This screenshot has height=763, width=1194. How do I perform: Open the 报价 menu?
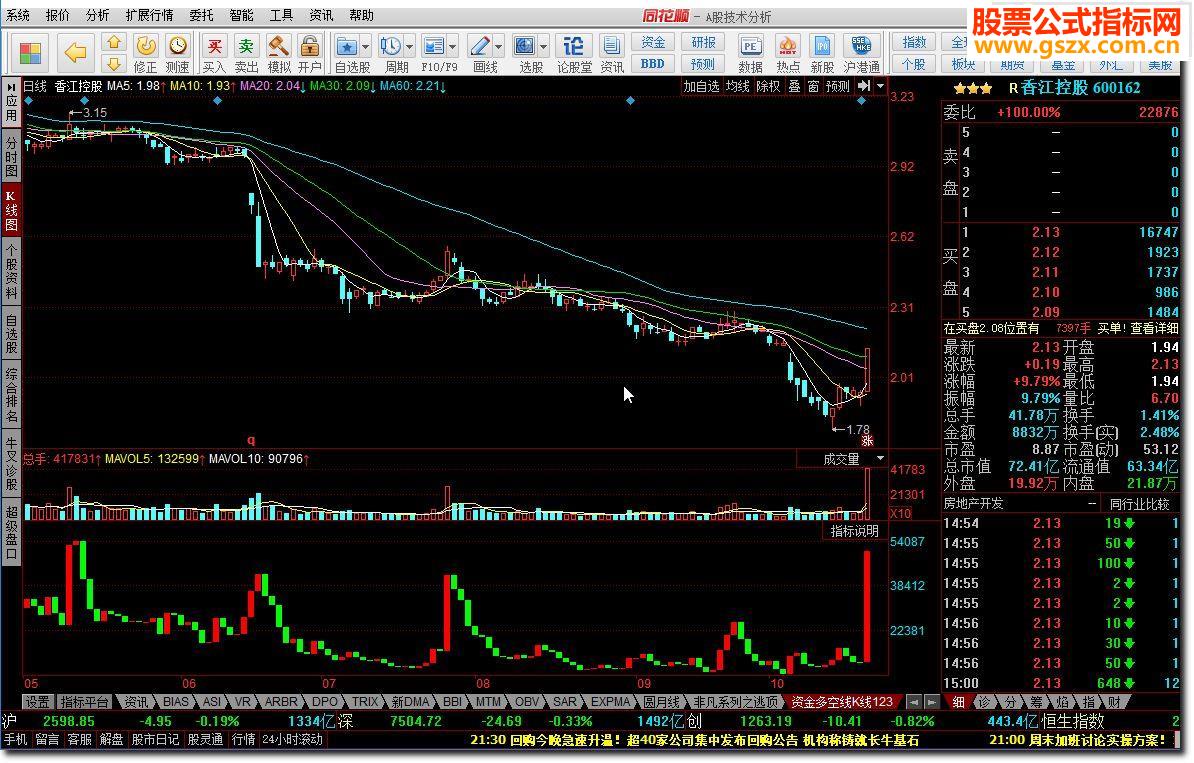pyautogui.click(x=57, y=15)
